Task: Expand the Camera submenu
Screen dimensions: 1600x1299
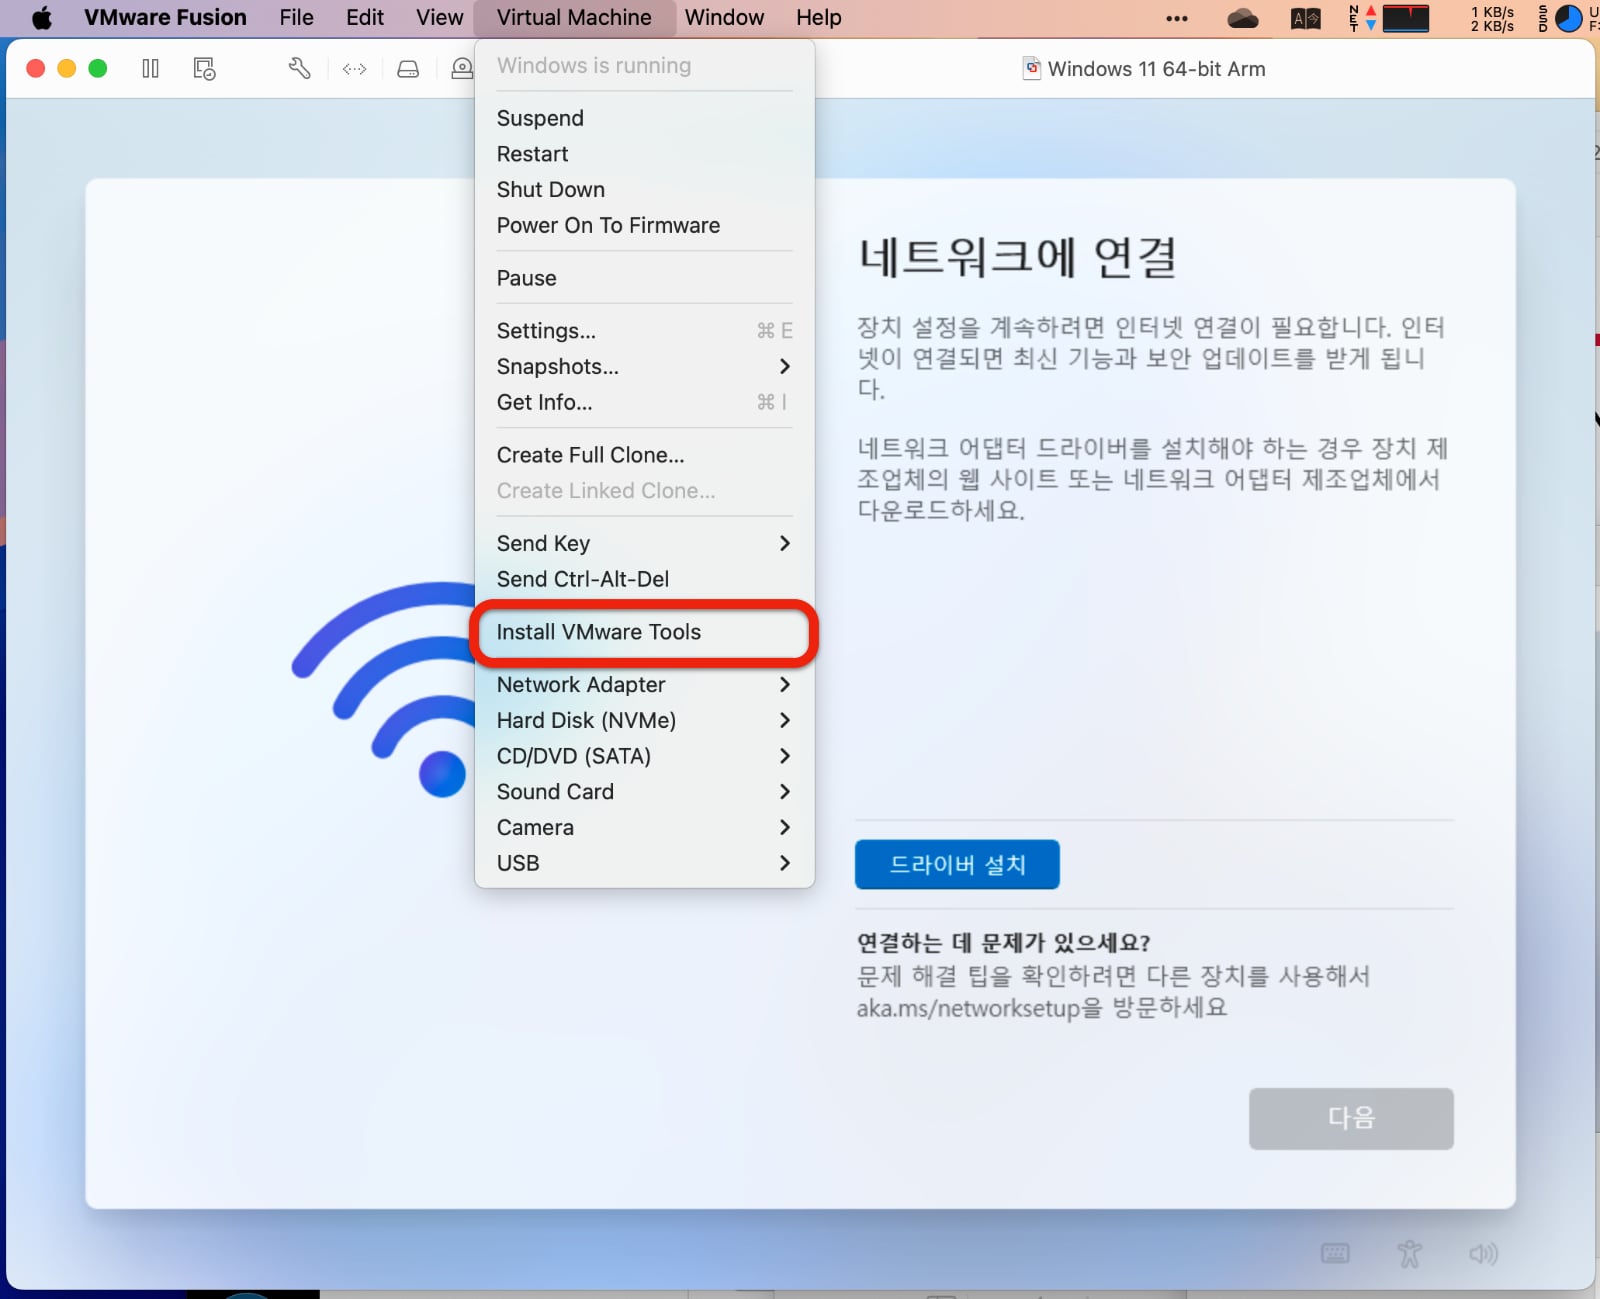Action: (x=644, y=827)
